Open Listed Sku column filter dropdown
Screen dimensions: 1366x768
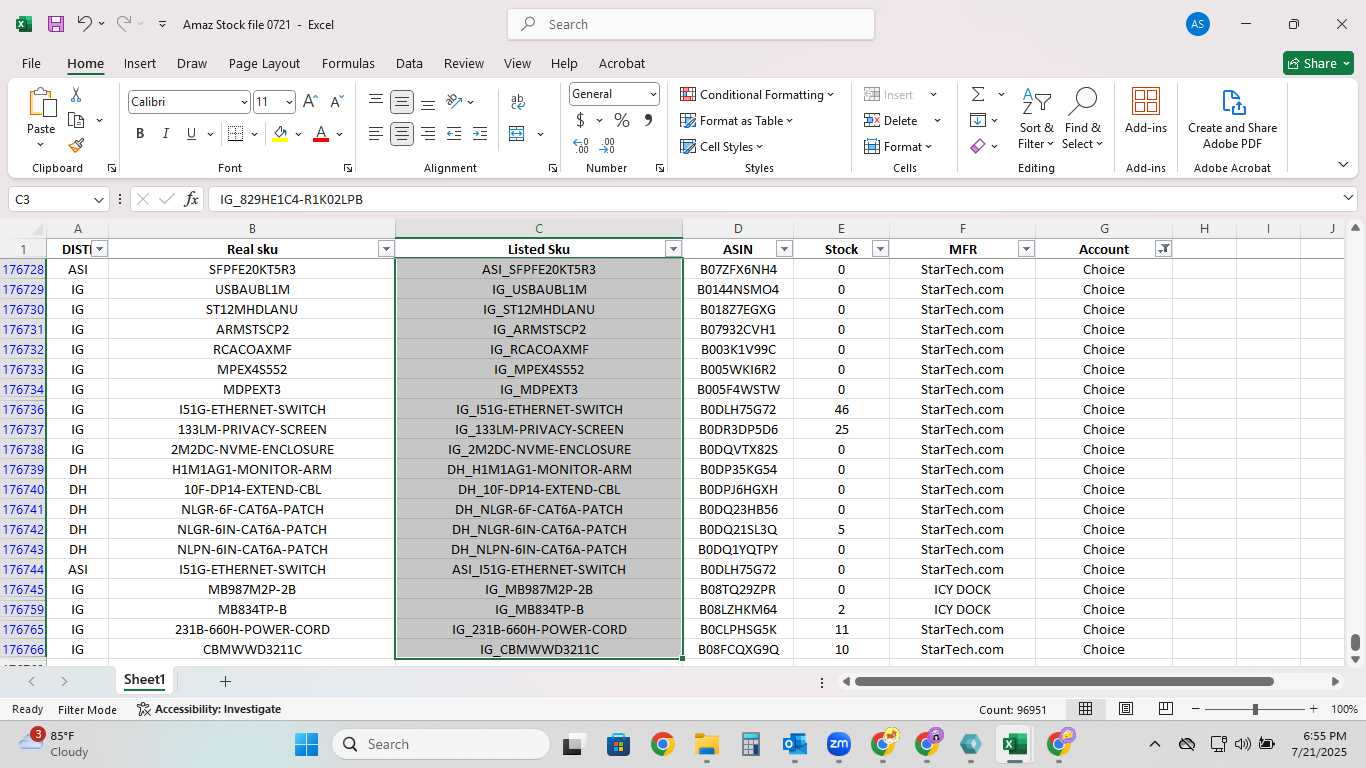click(x=673, y=249)
